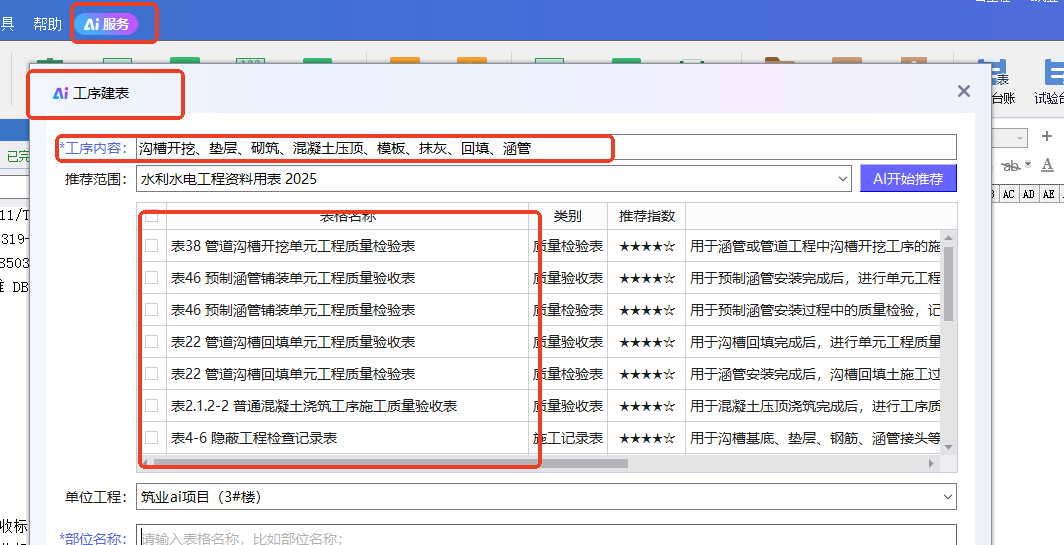Click star rating in 表38 row
The image size is (1064, 545).
pos(647,246)
